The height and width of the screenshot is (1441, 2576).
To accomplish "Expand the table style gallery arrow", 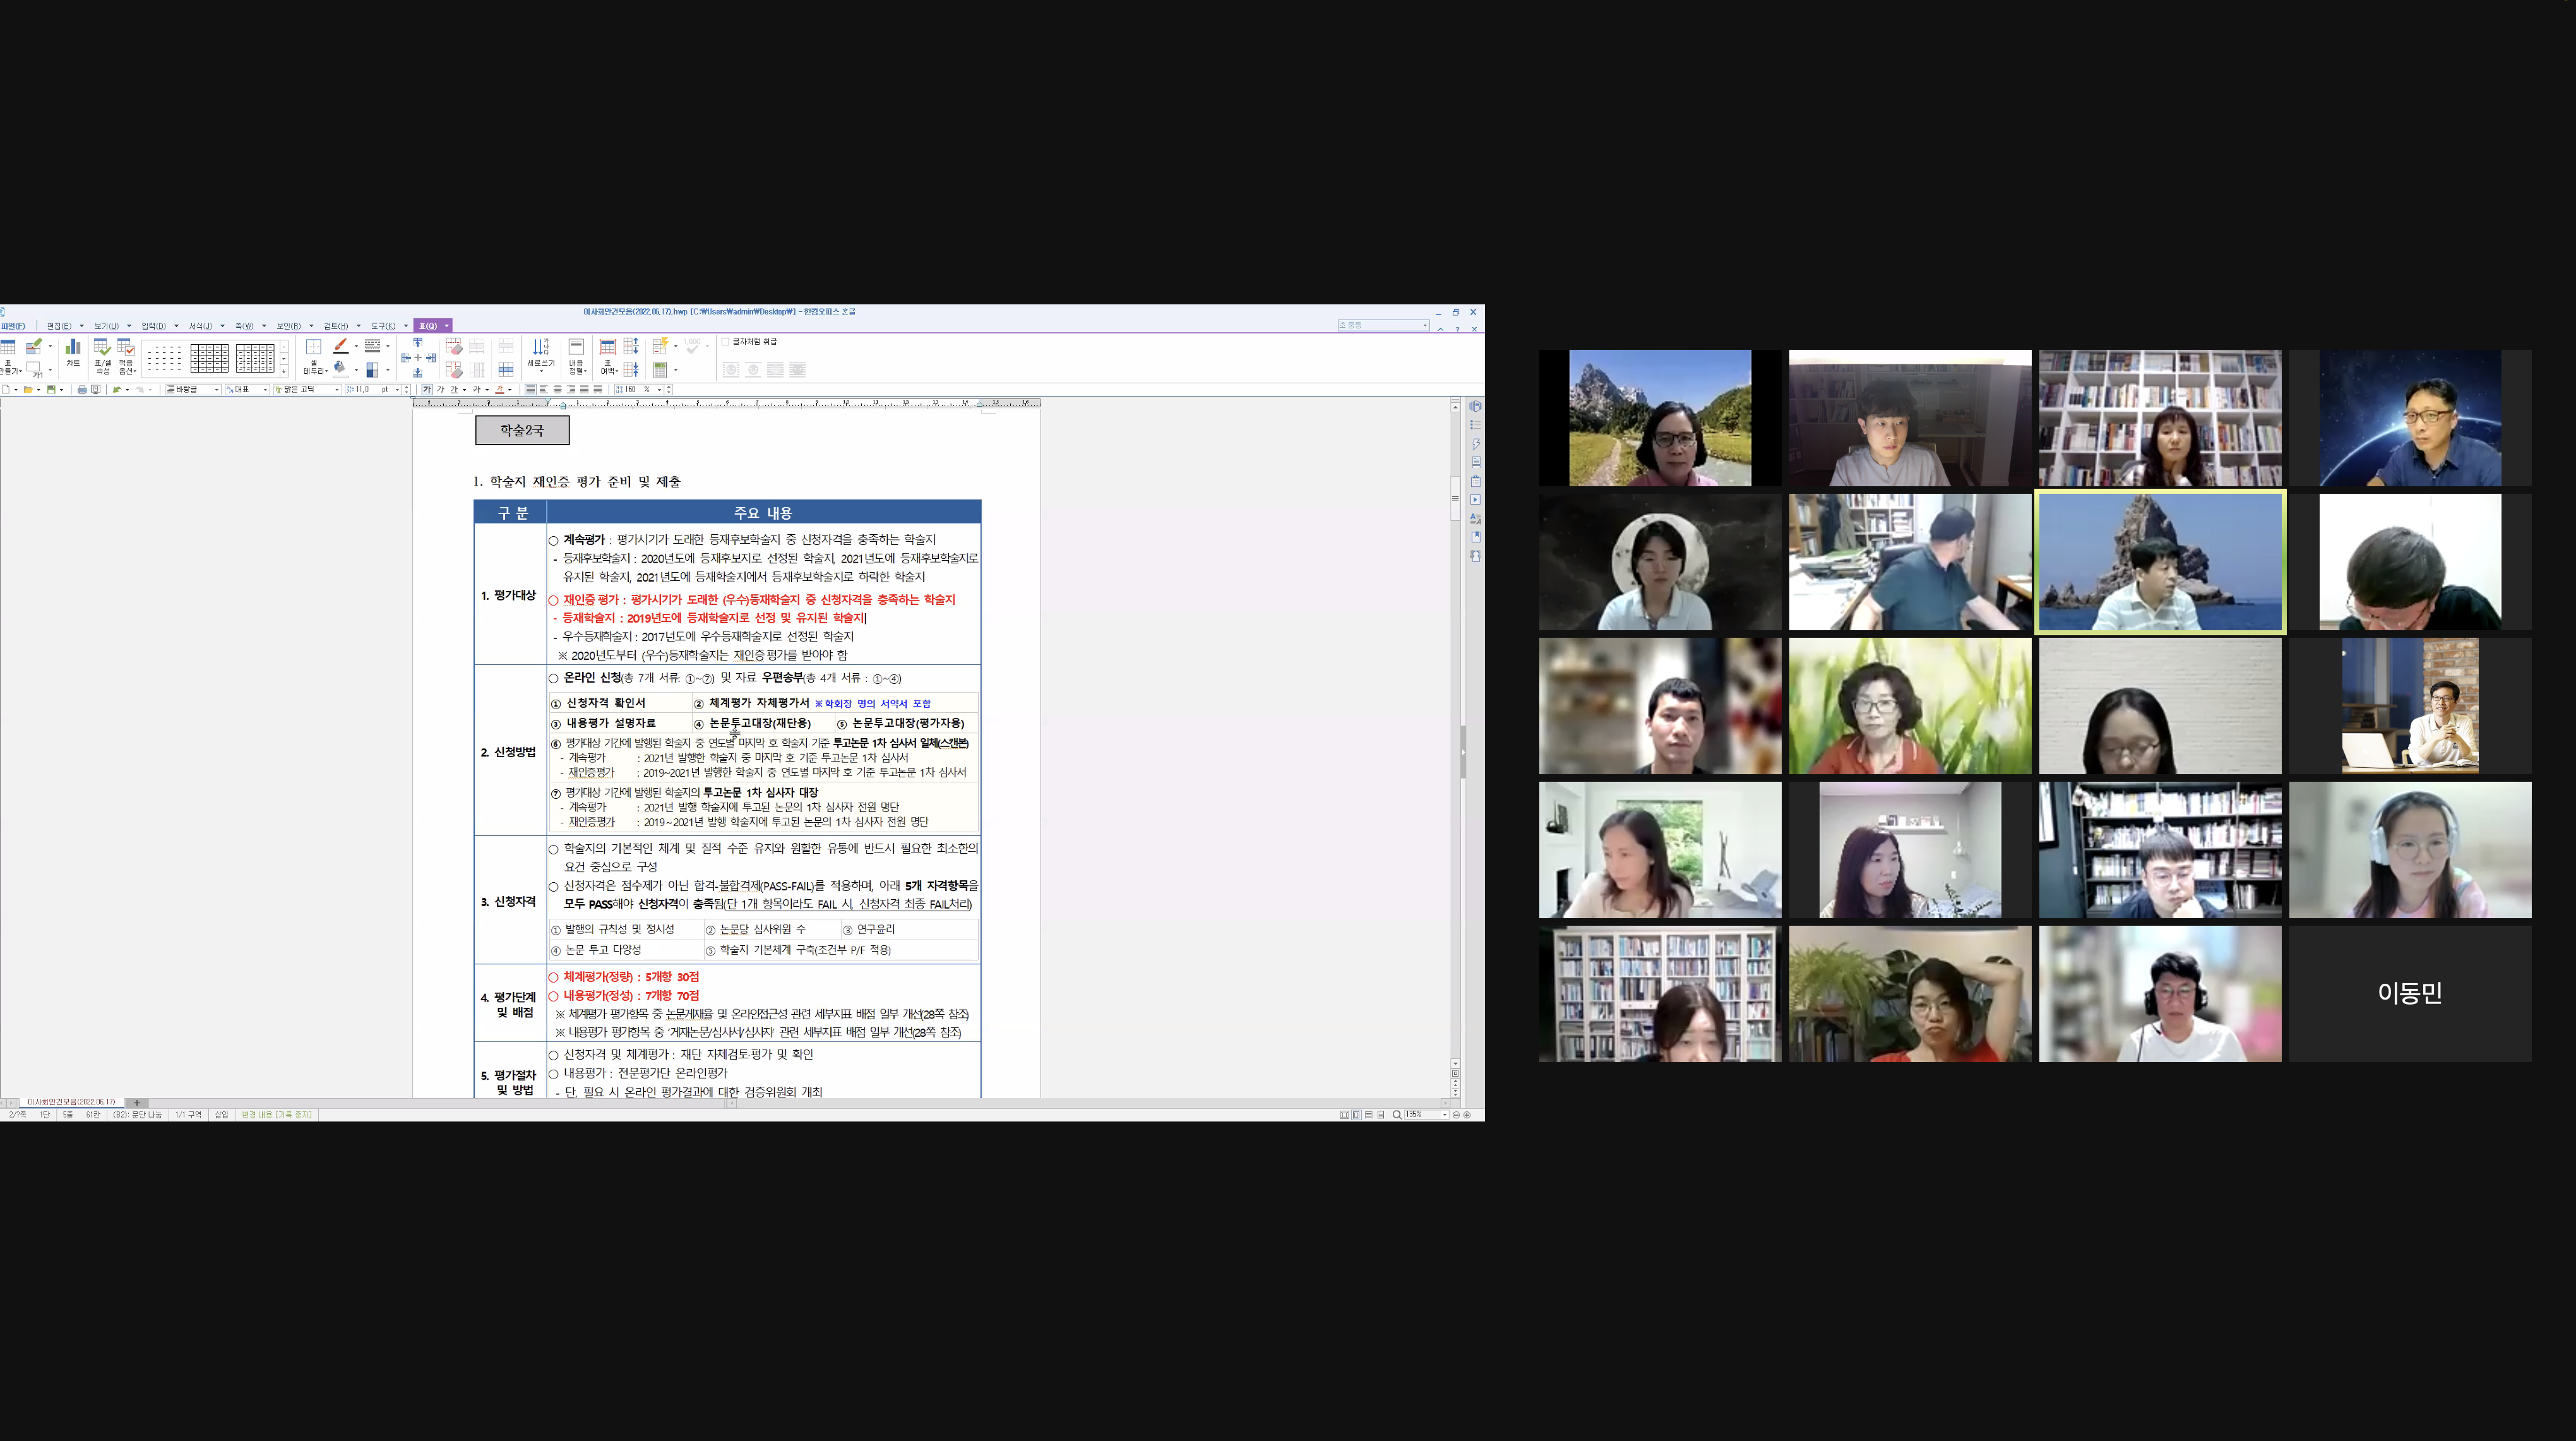I will [x=284, y=372].
